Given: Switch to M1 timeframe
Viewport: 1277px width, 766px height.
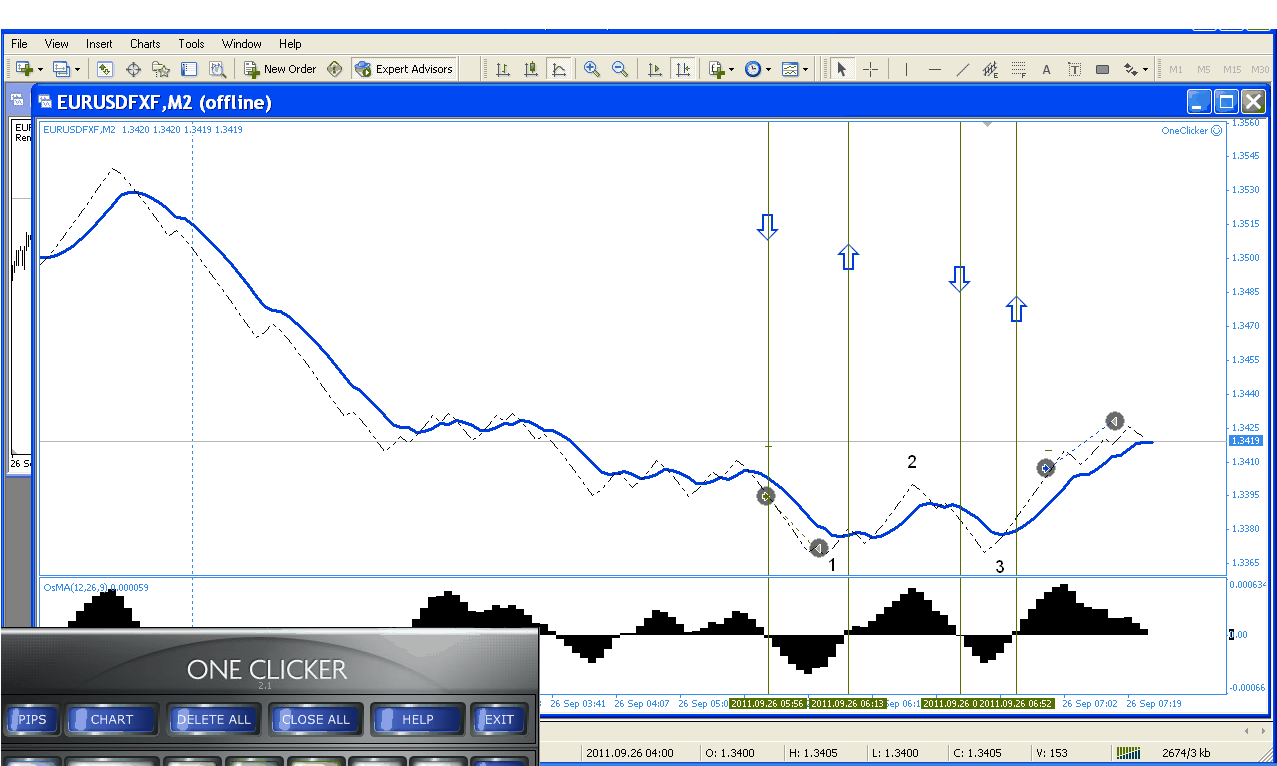Looking at the screenshot, I should tap(1175, 69).
